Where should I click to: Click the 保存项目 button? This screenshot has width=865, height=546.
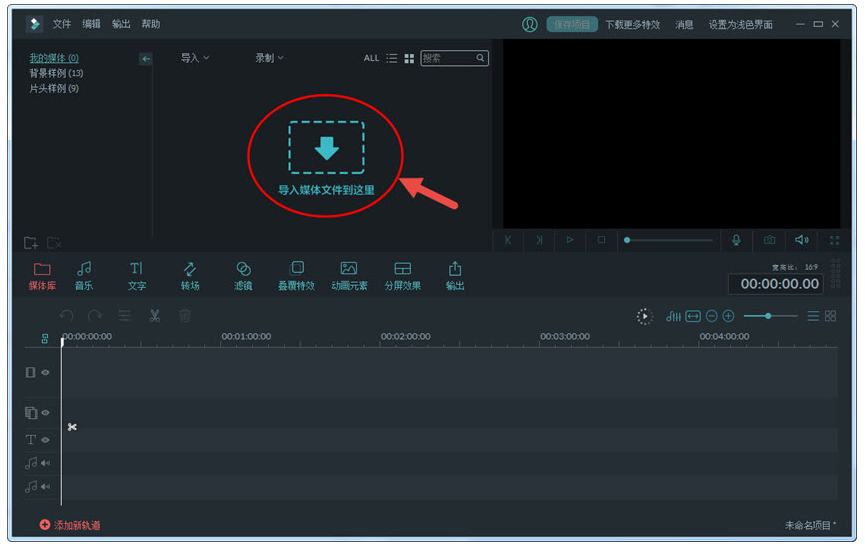click(572, 24)
